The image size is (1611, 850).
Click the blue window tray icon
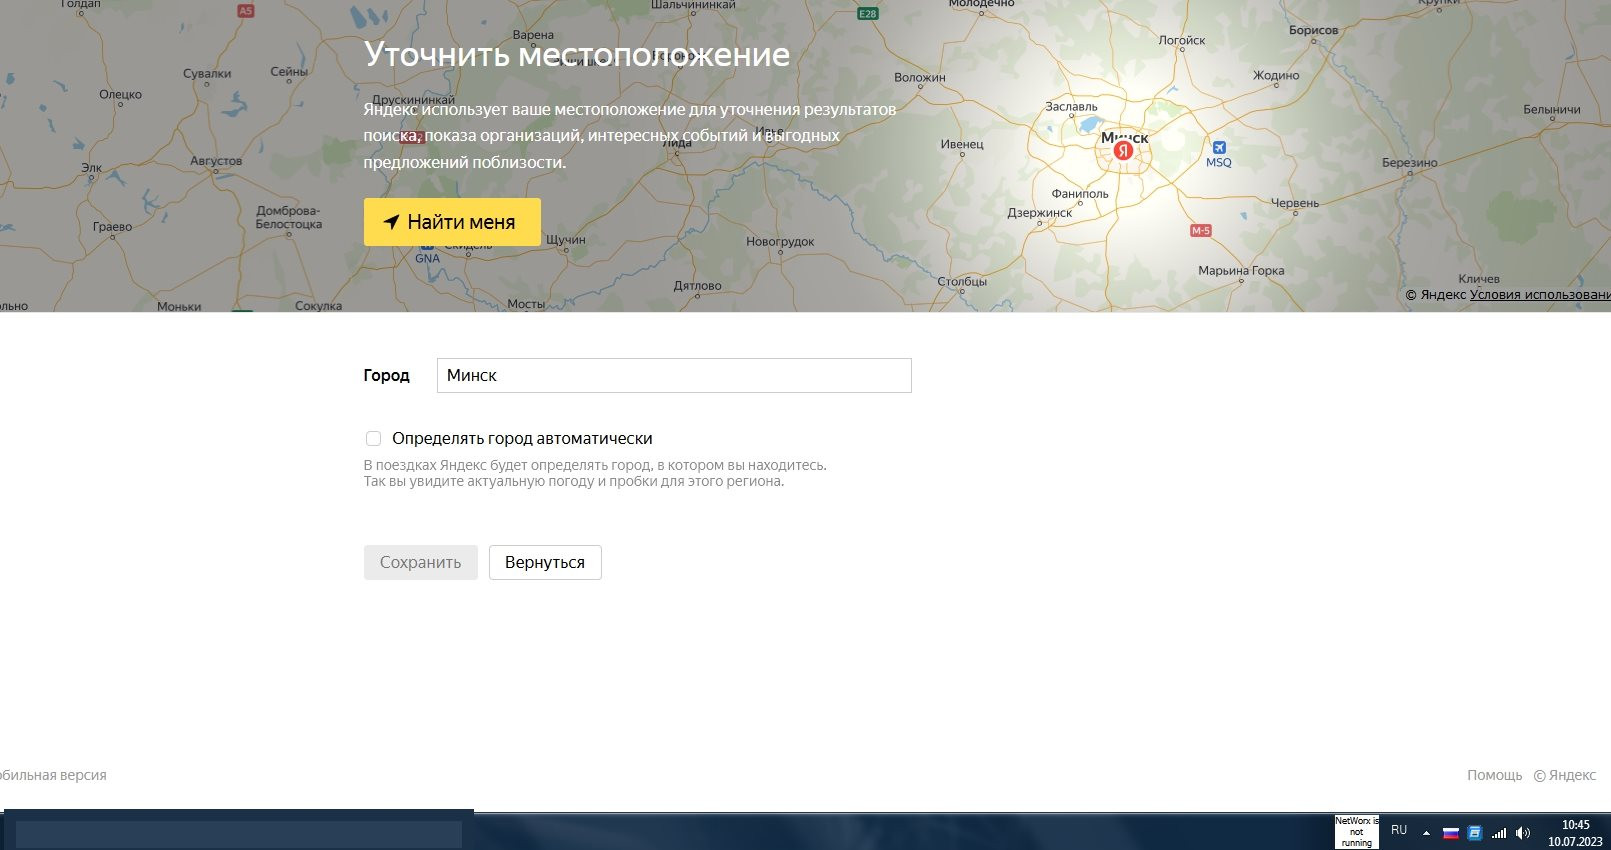(x=1474, y=833)
